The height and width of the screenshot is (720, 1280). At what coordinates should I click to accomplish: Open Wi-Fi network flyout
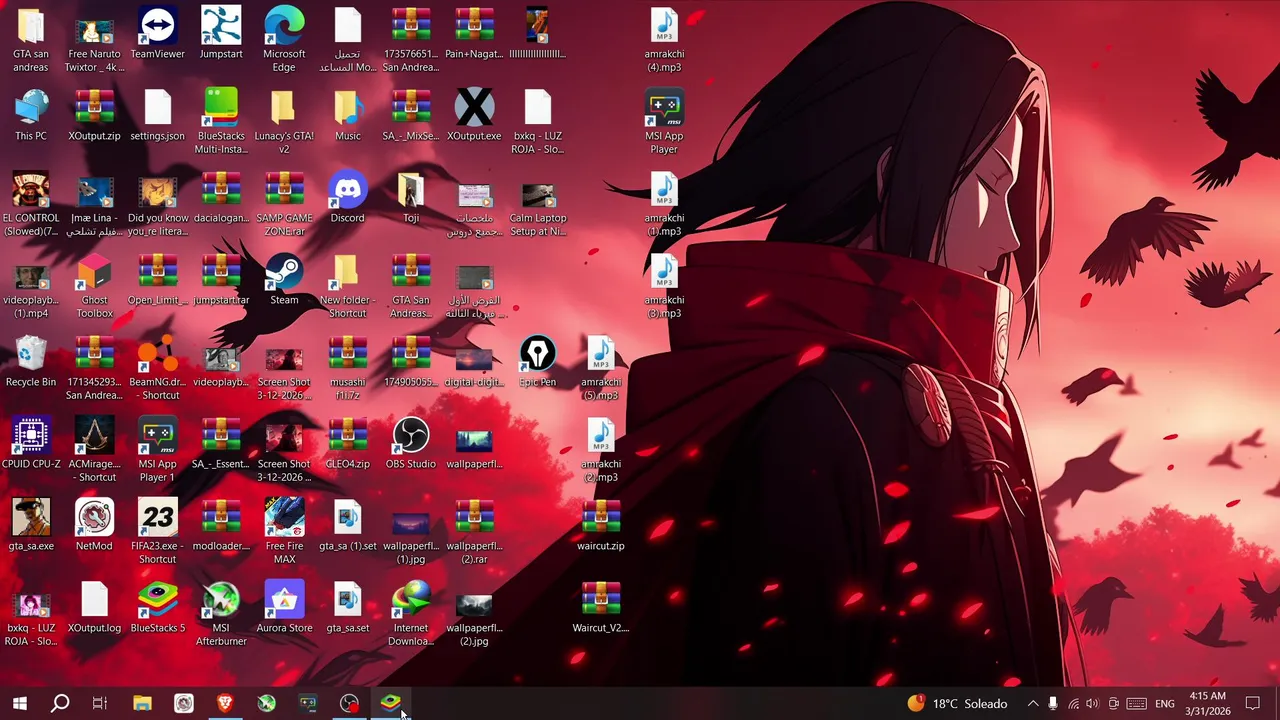[1073, 703]
